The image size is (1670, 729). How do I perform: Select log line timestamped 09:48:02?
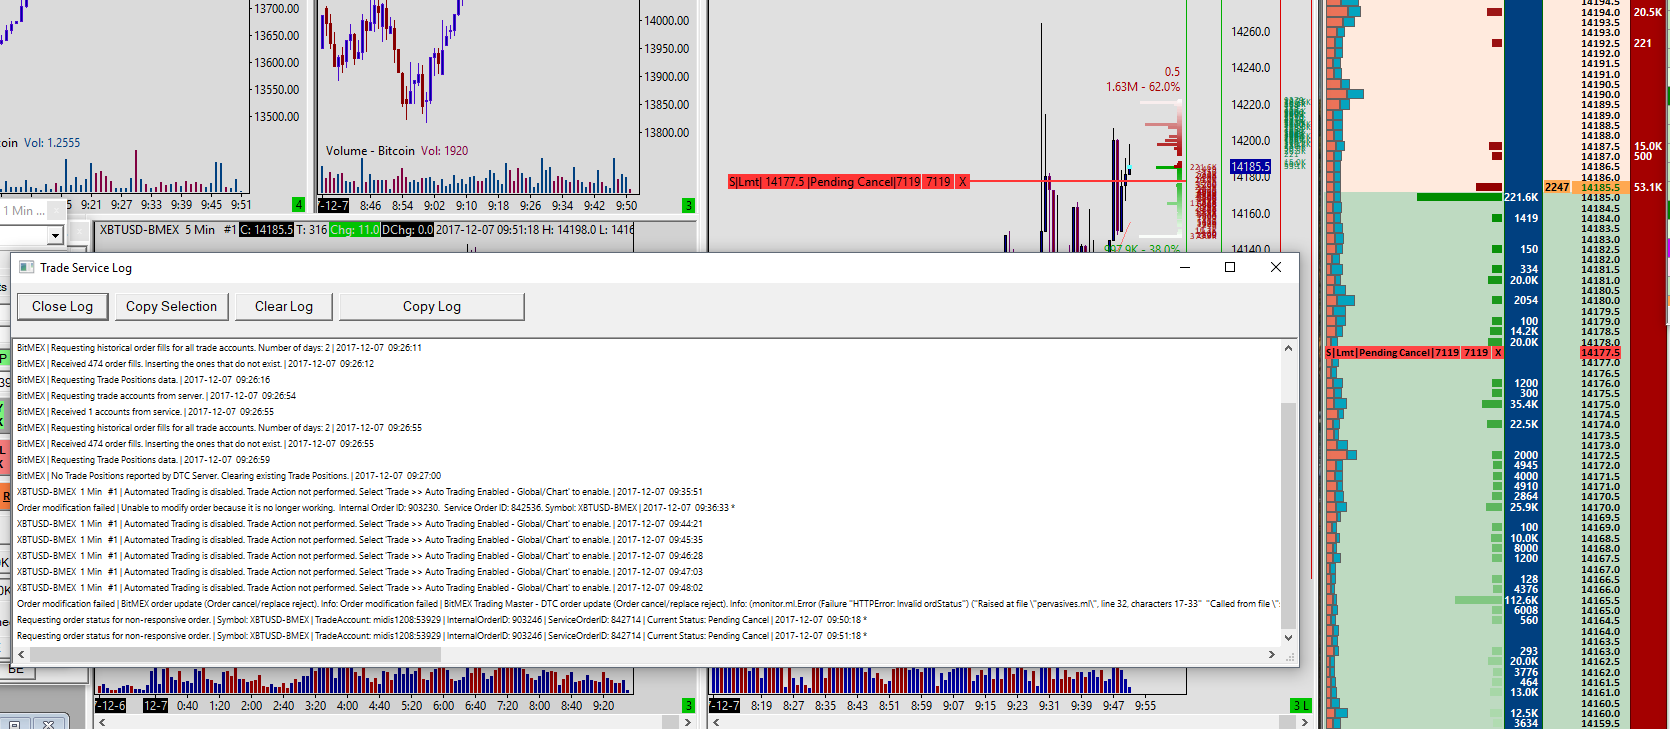coord(360,588)
